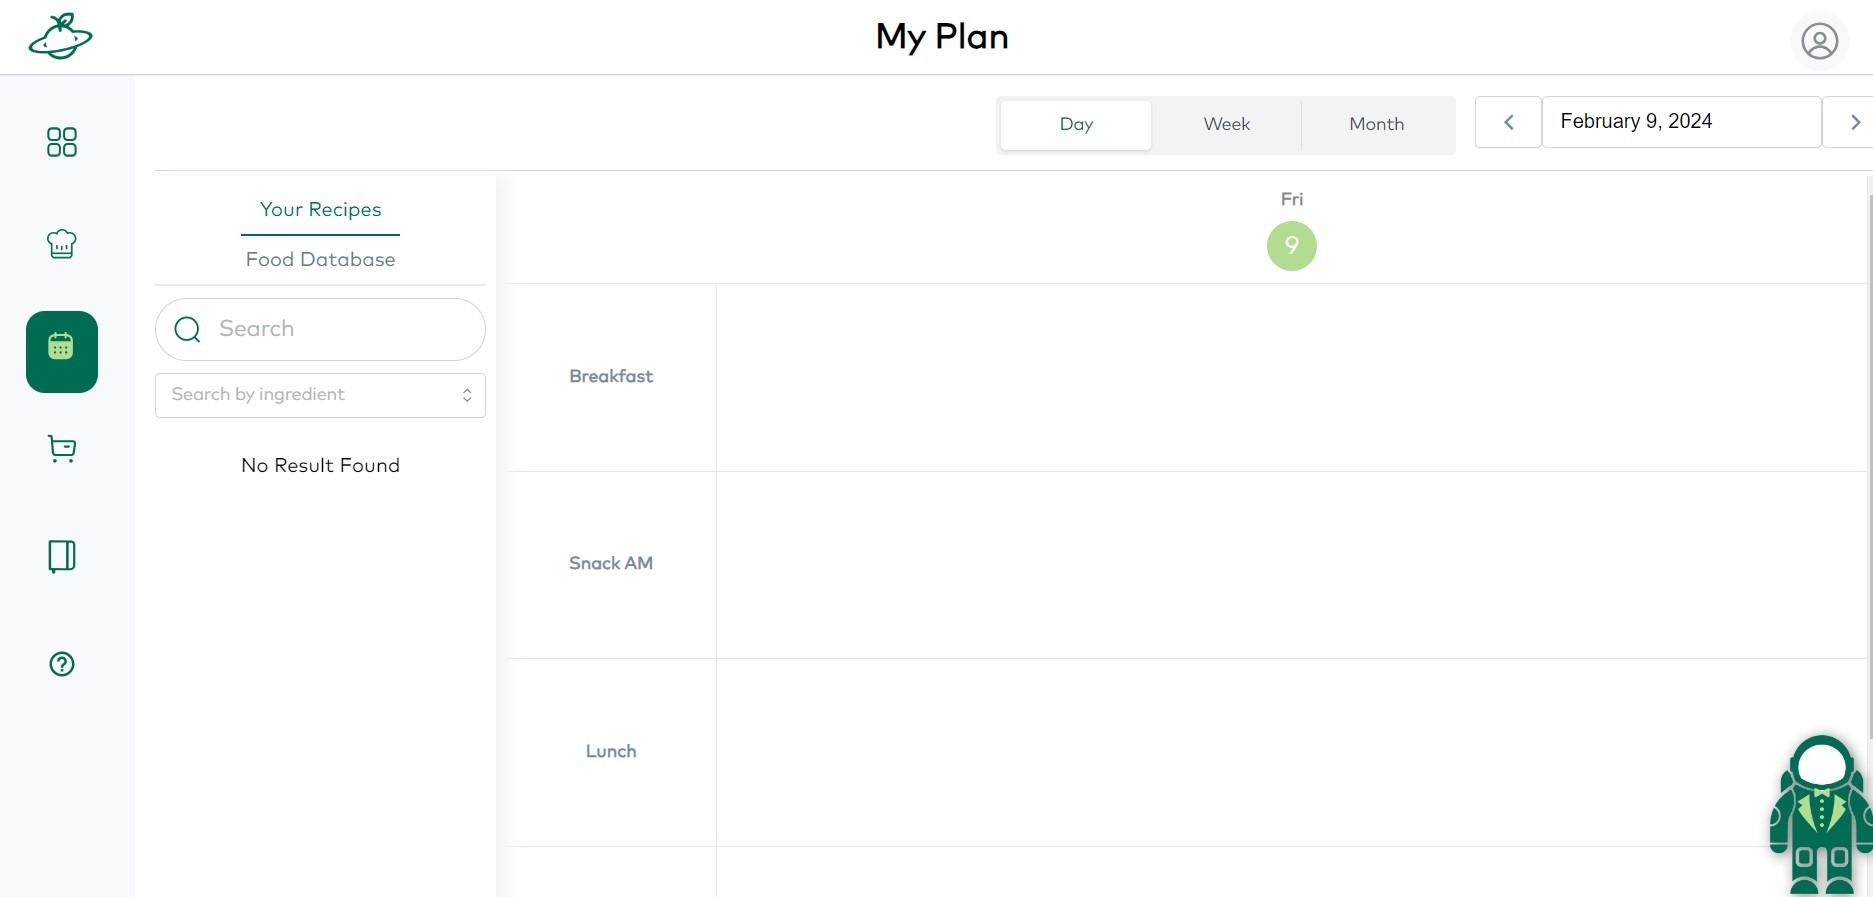Click the green Friday 9 date badge
The height and width of the screenshot is (897, 1873).
(x=1291, y=245)
